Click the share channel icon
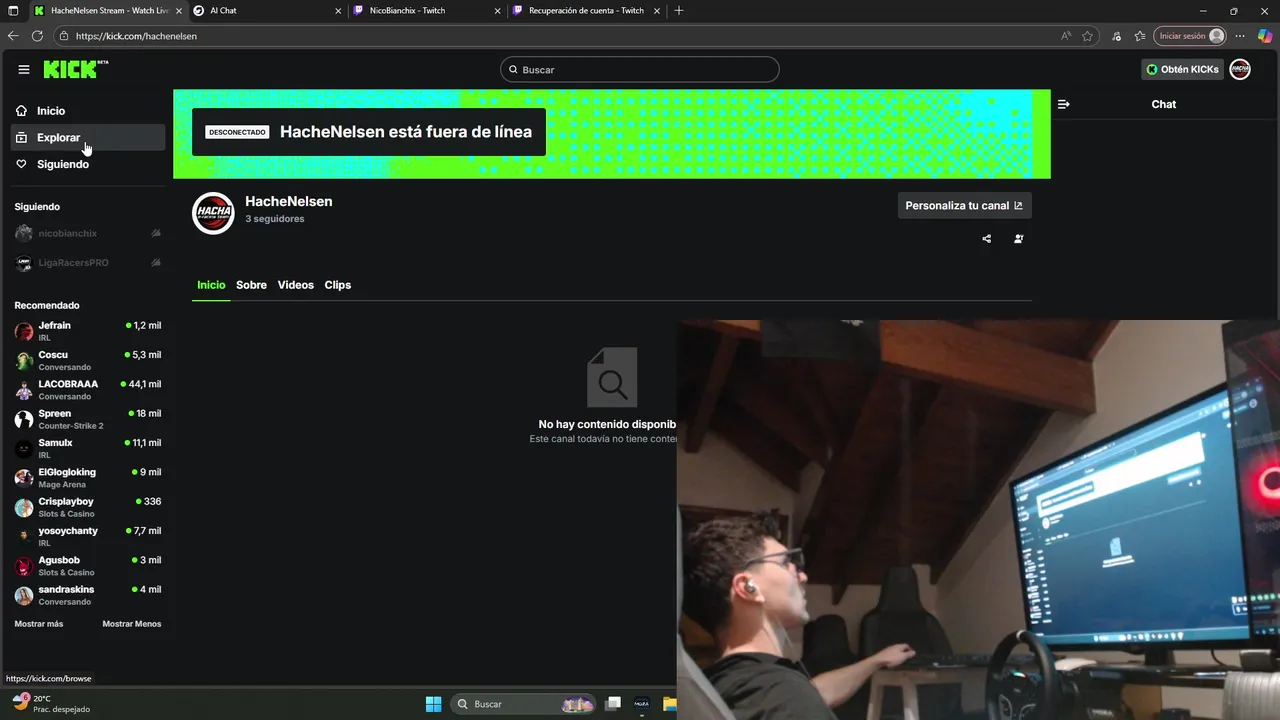Image resolution: width=1280 pixels, height=720 pixels. tap(987, 239)
